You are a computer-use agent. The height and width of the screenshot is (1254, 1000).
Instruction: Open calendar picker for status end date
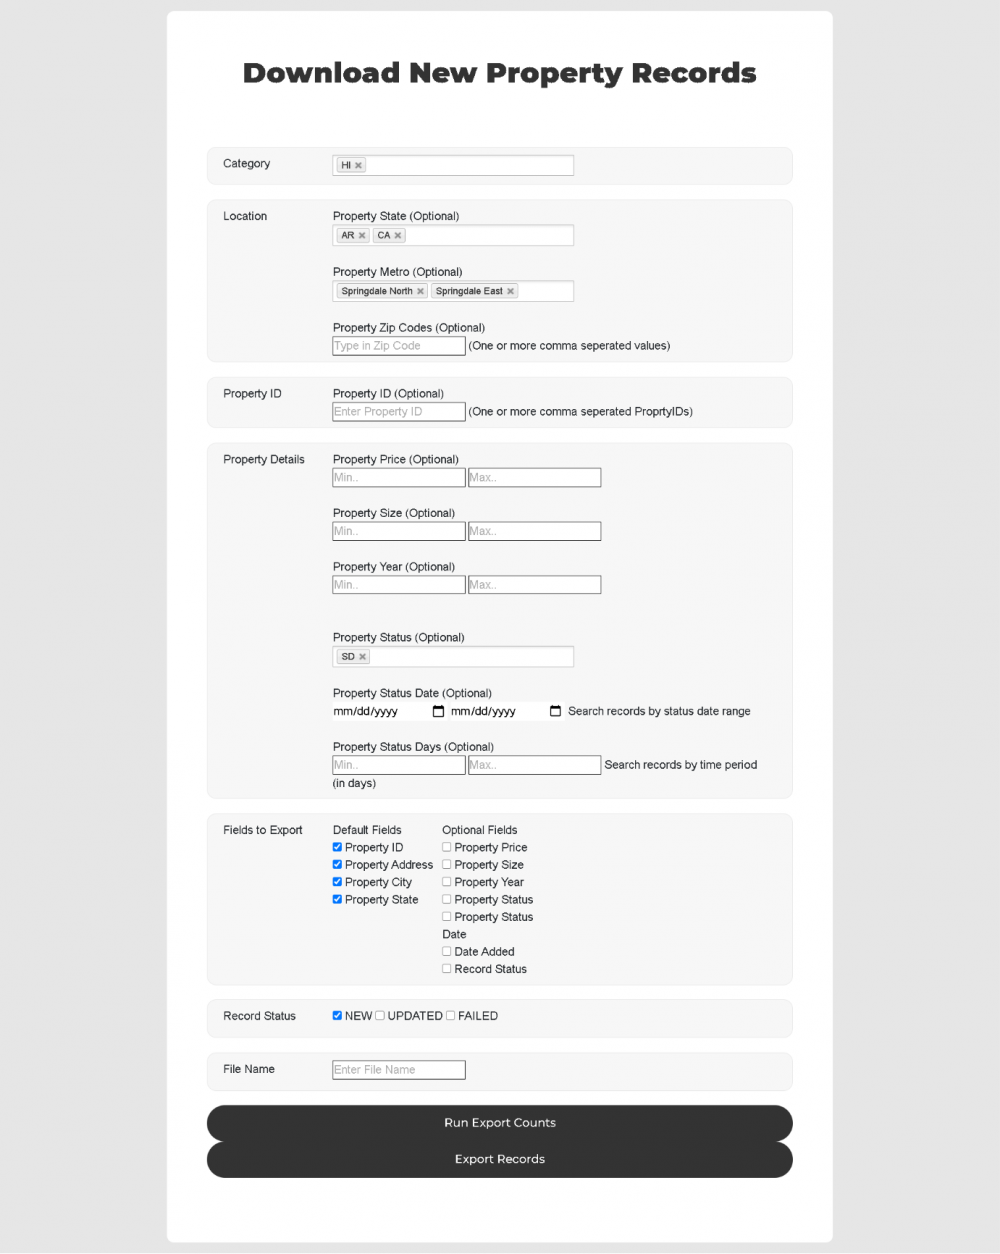556,712
